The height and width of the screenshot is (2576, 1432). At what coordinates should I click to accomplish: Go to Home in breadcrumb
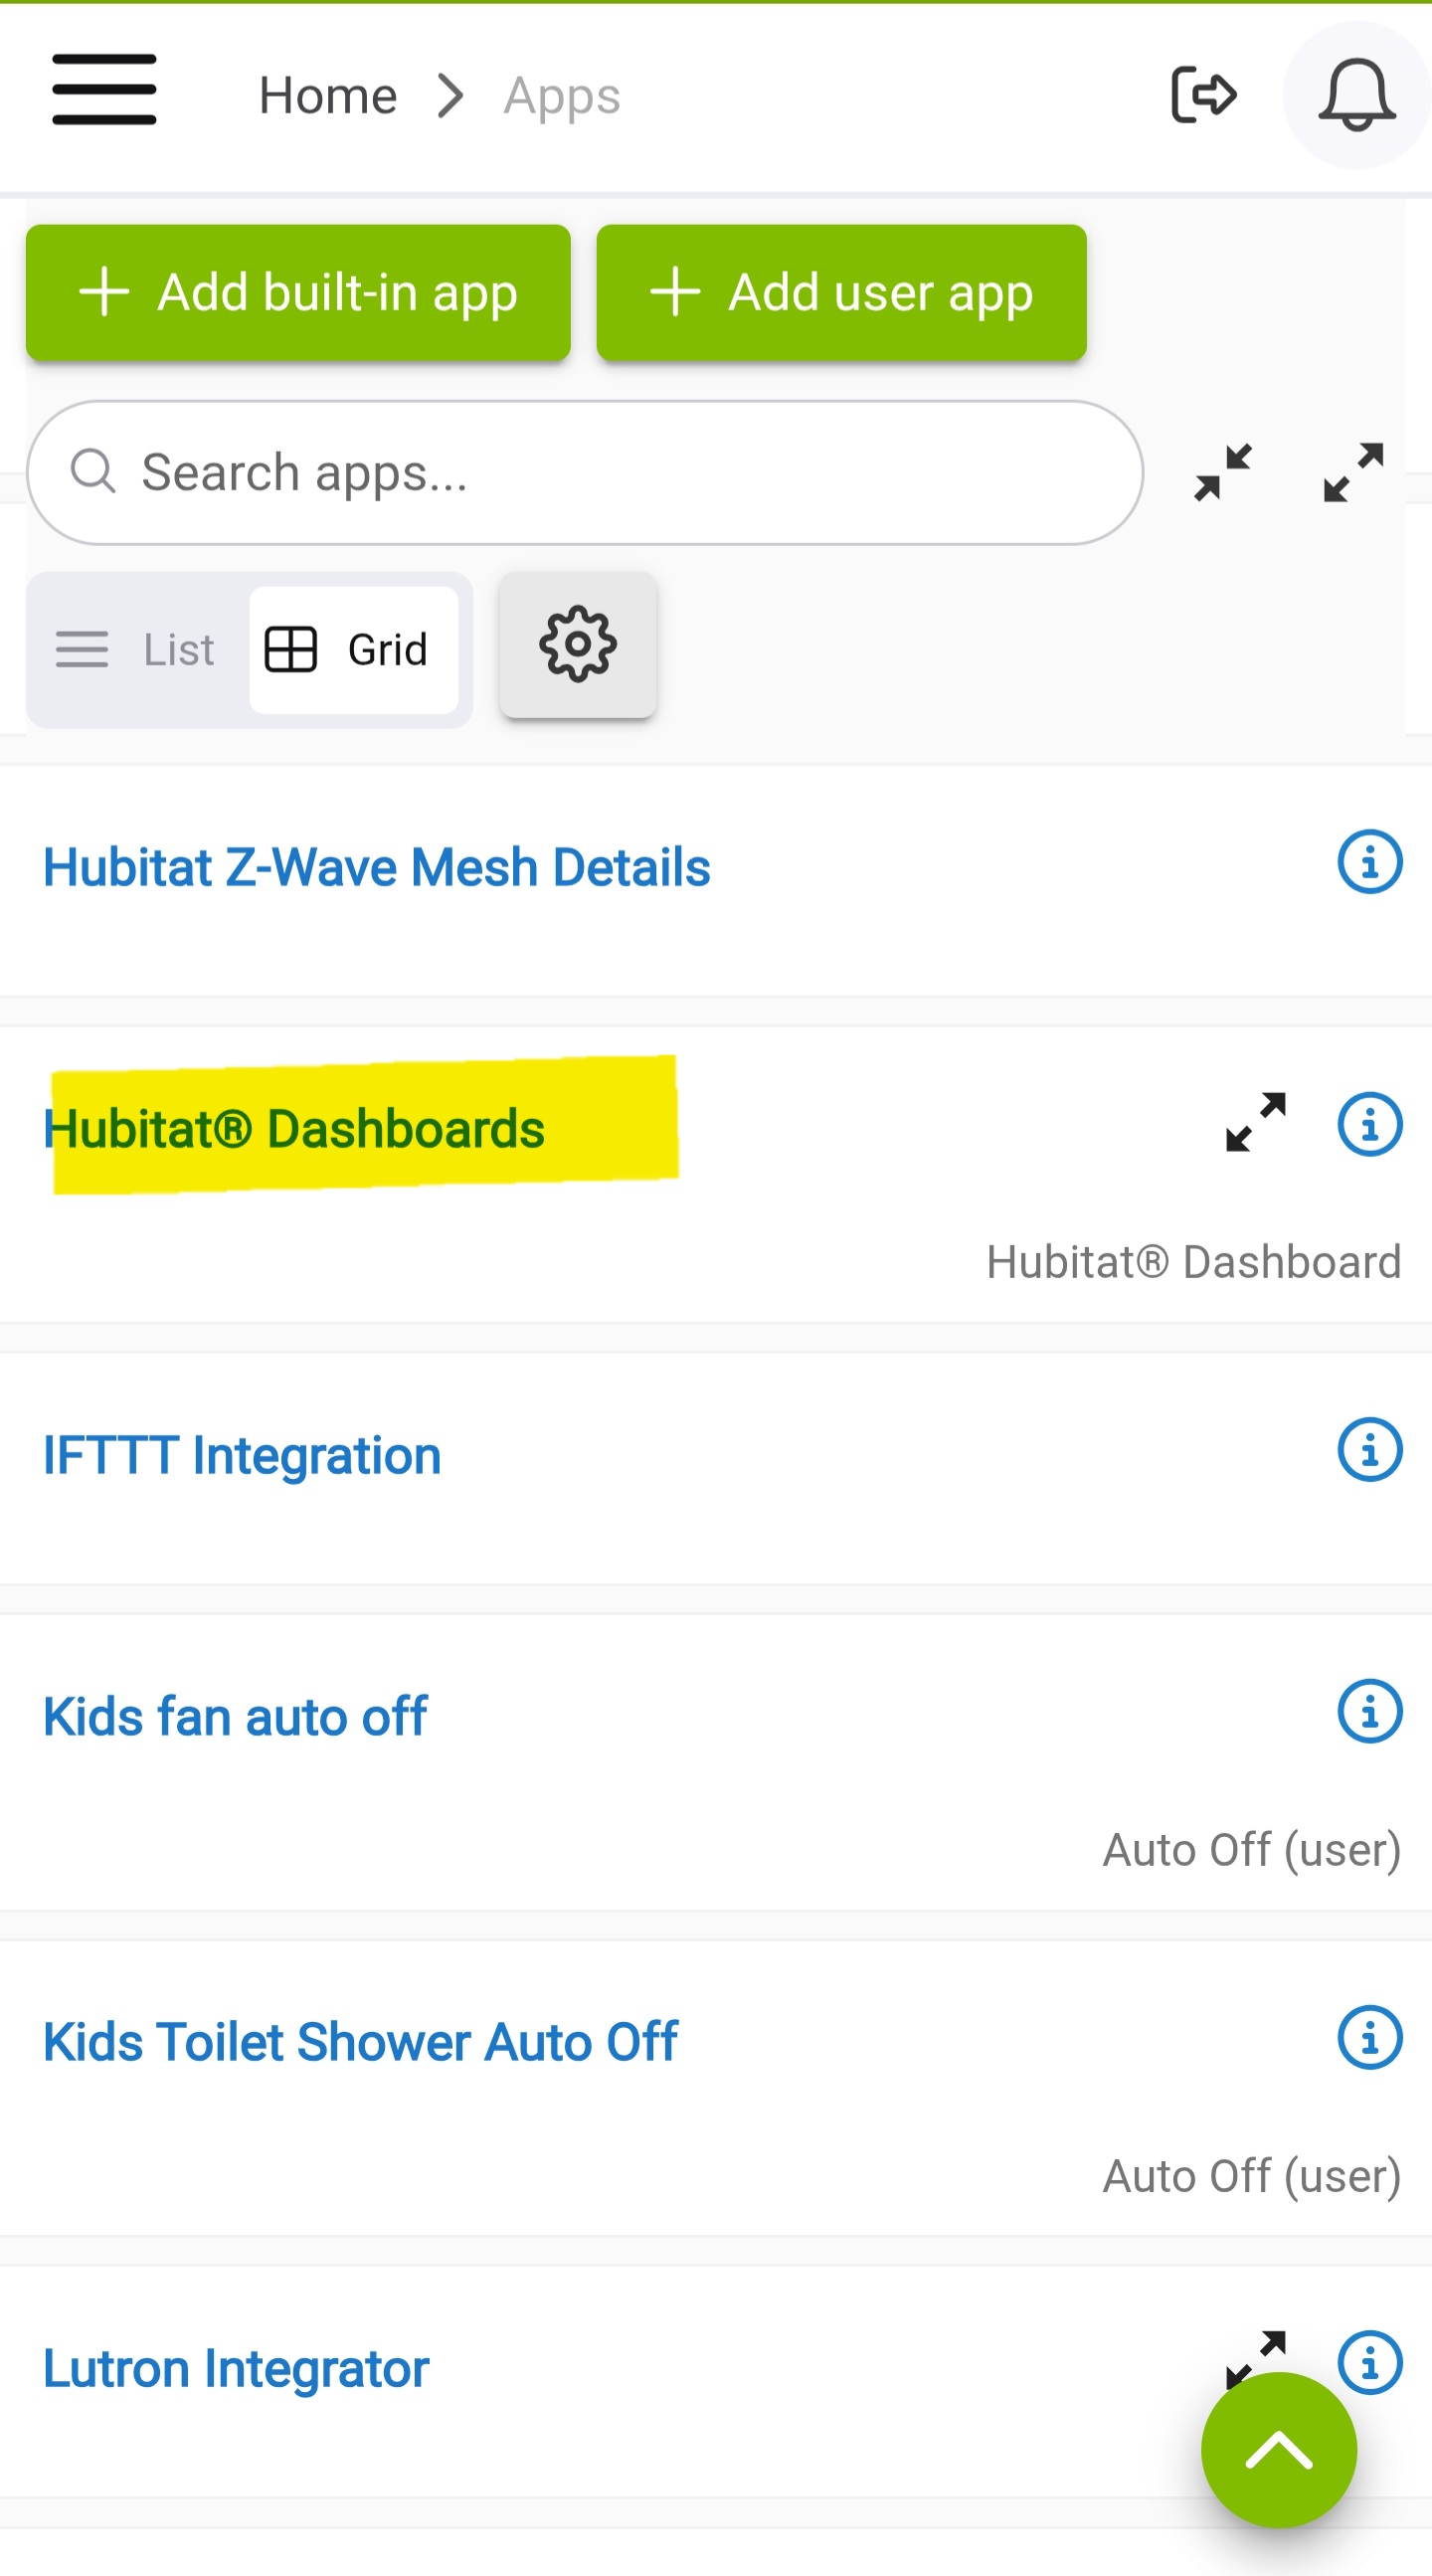[328, 96]
